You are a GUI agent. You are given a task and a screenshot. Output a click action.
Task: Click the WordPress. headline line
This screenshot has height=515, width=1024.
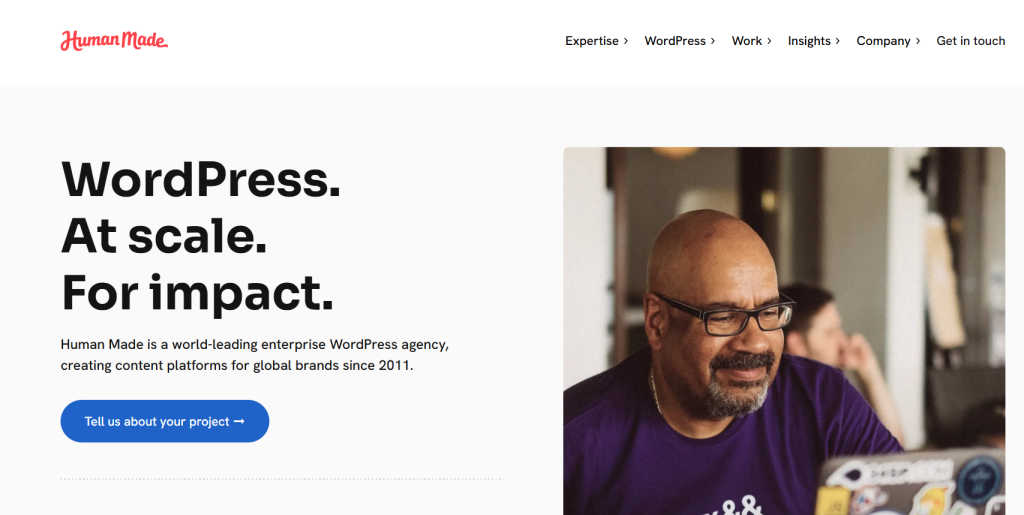[x=200, y=178]
